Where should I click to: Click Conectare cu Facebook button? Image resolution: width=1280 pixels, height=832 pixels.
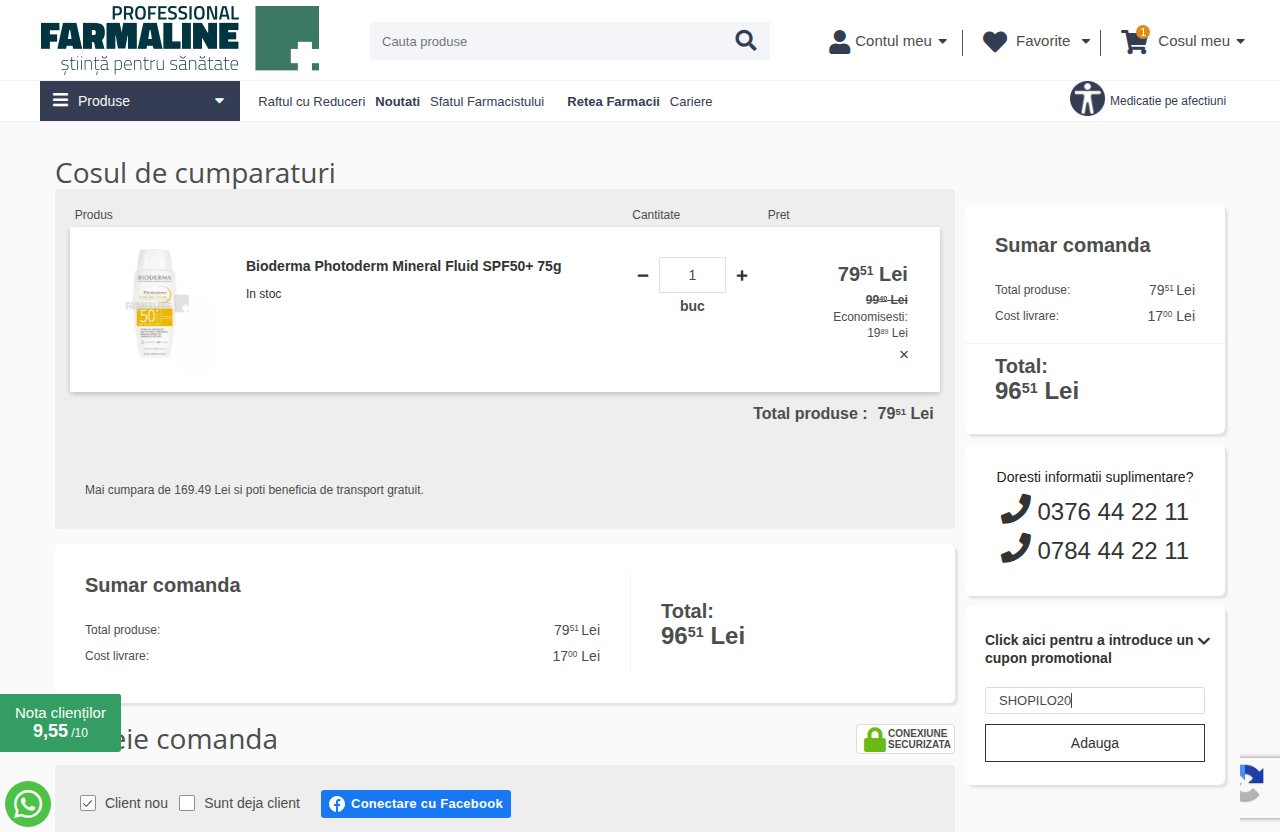pyautogui.click(x=416, y=804)
